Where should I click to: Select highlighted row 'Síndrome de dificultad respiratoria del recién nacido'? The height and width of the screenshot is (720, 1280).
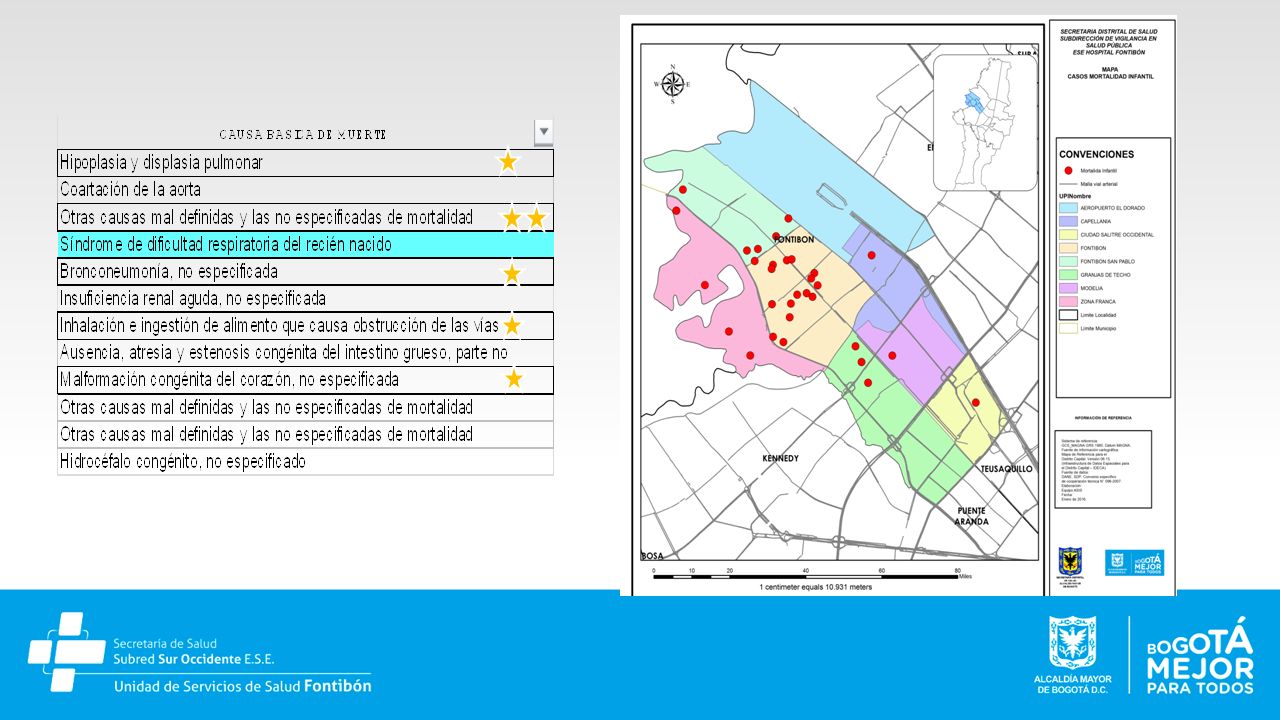pos(306,244)
